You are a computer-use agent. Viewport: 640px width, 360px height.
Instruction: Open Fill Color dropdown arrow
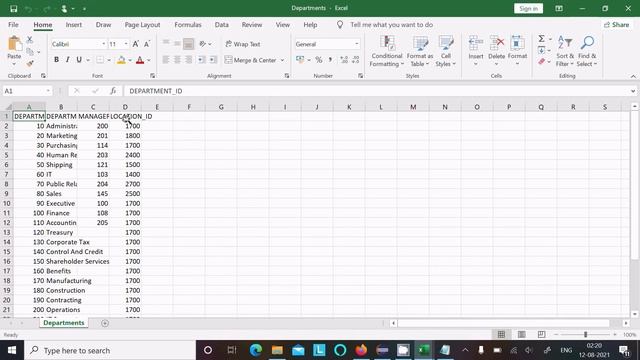click(x=130, y=60)
